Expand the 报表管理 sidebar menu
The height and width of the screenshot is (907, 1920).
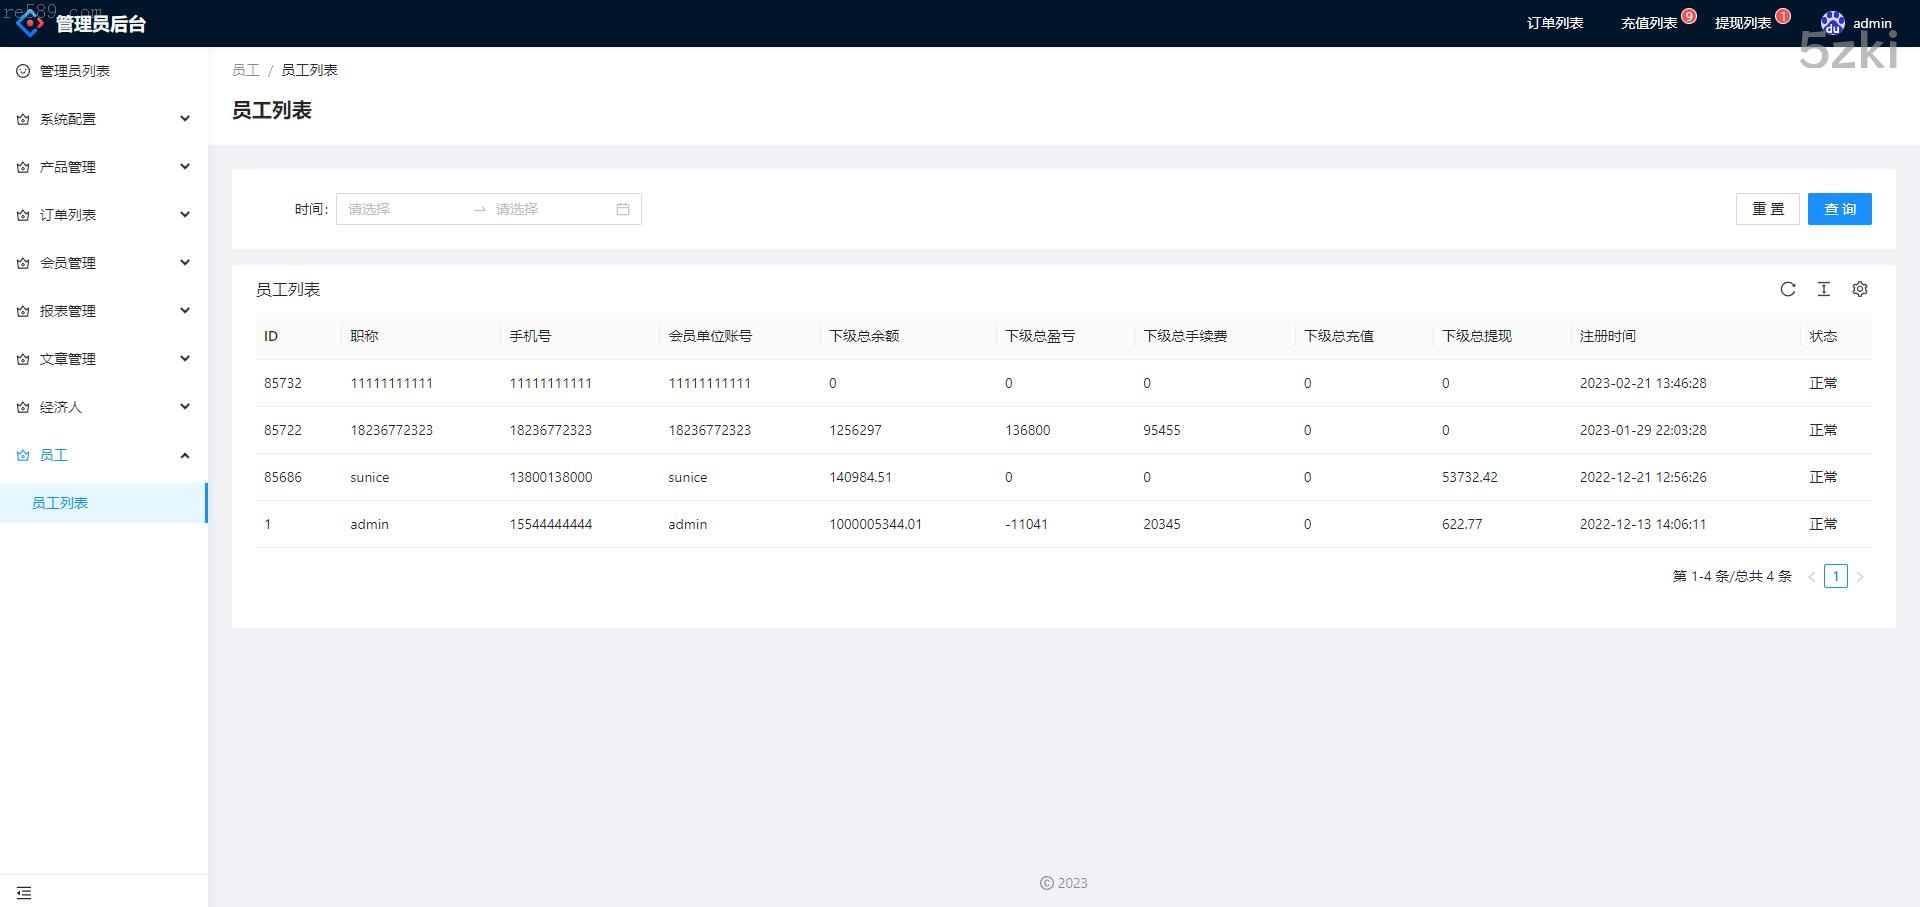[x=104, y=311]
